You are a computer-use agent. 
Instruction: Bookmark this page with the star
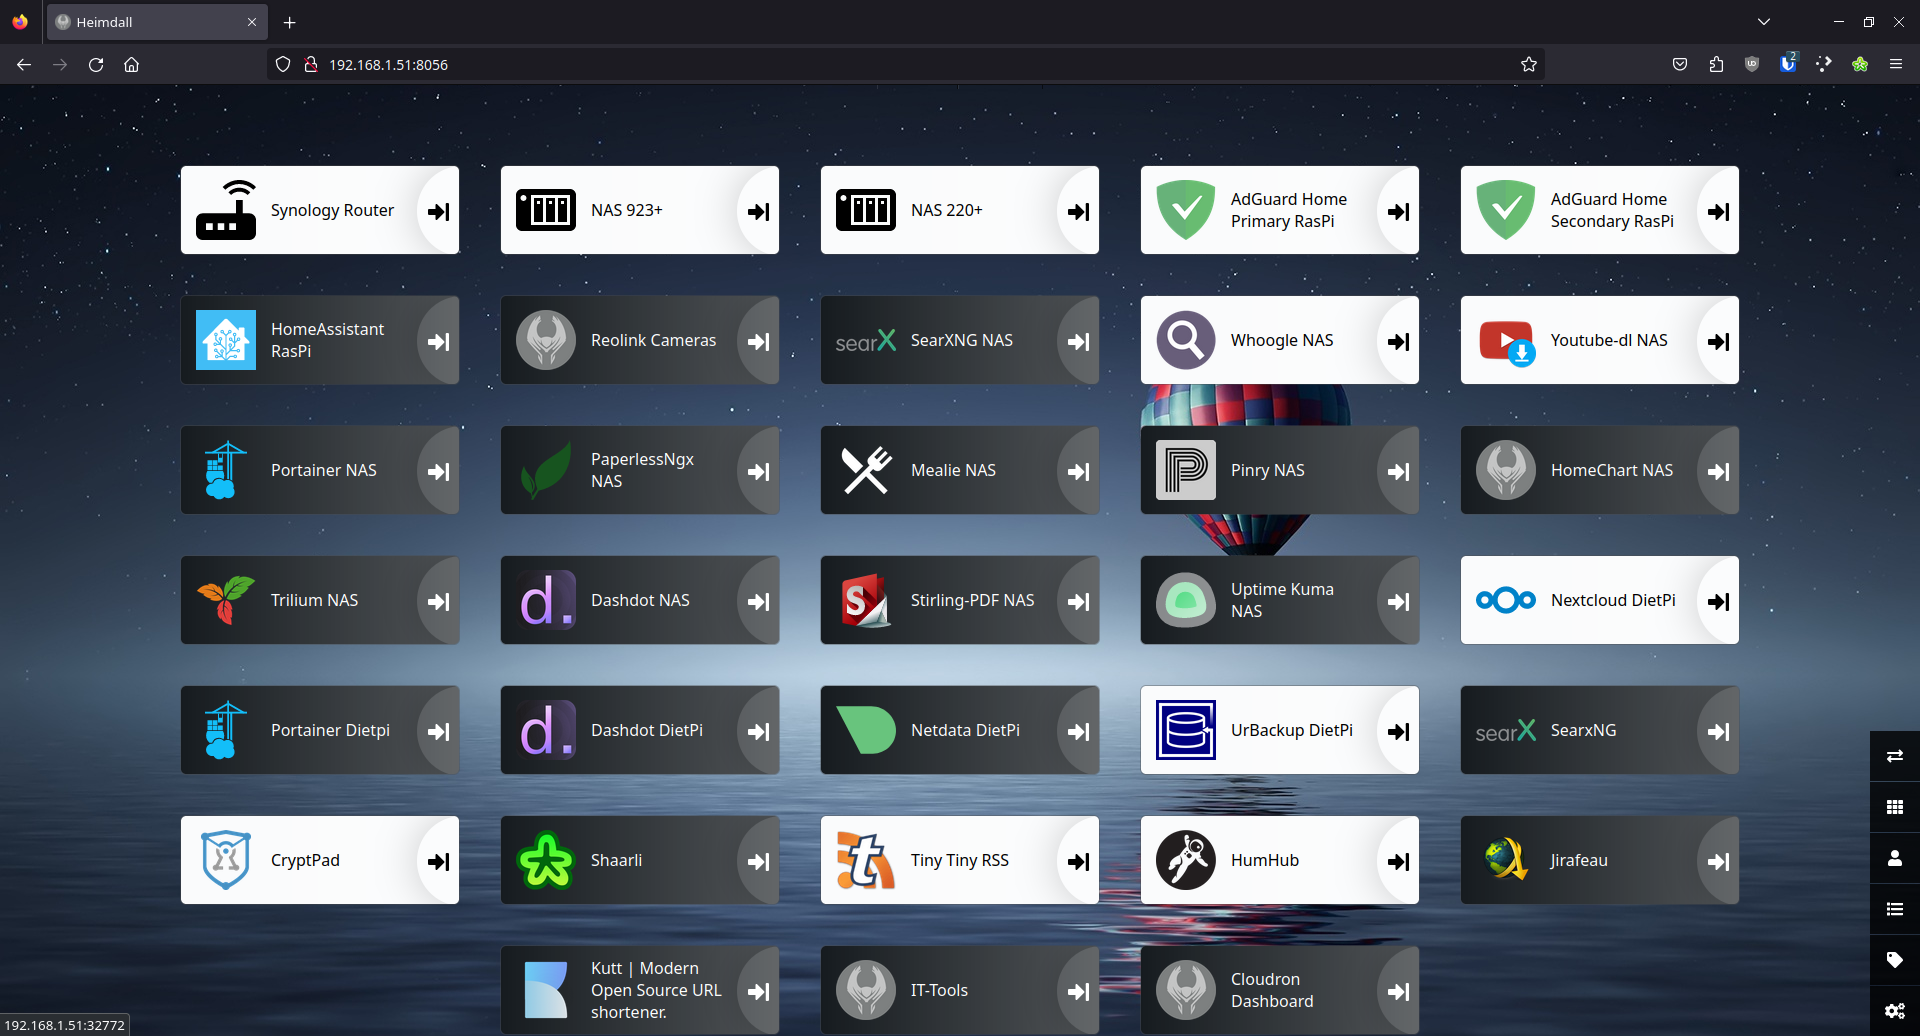click(x=1529, y=64)
